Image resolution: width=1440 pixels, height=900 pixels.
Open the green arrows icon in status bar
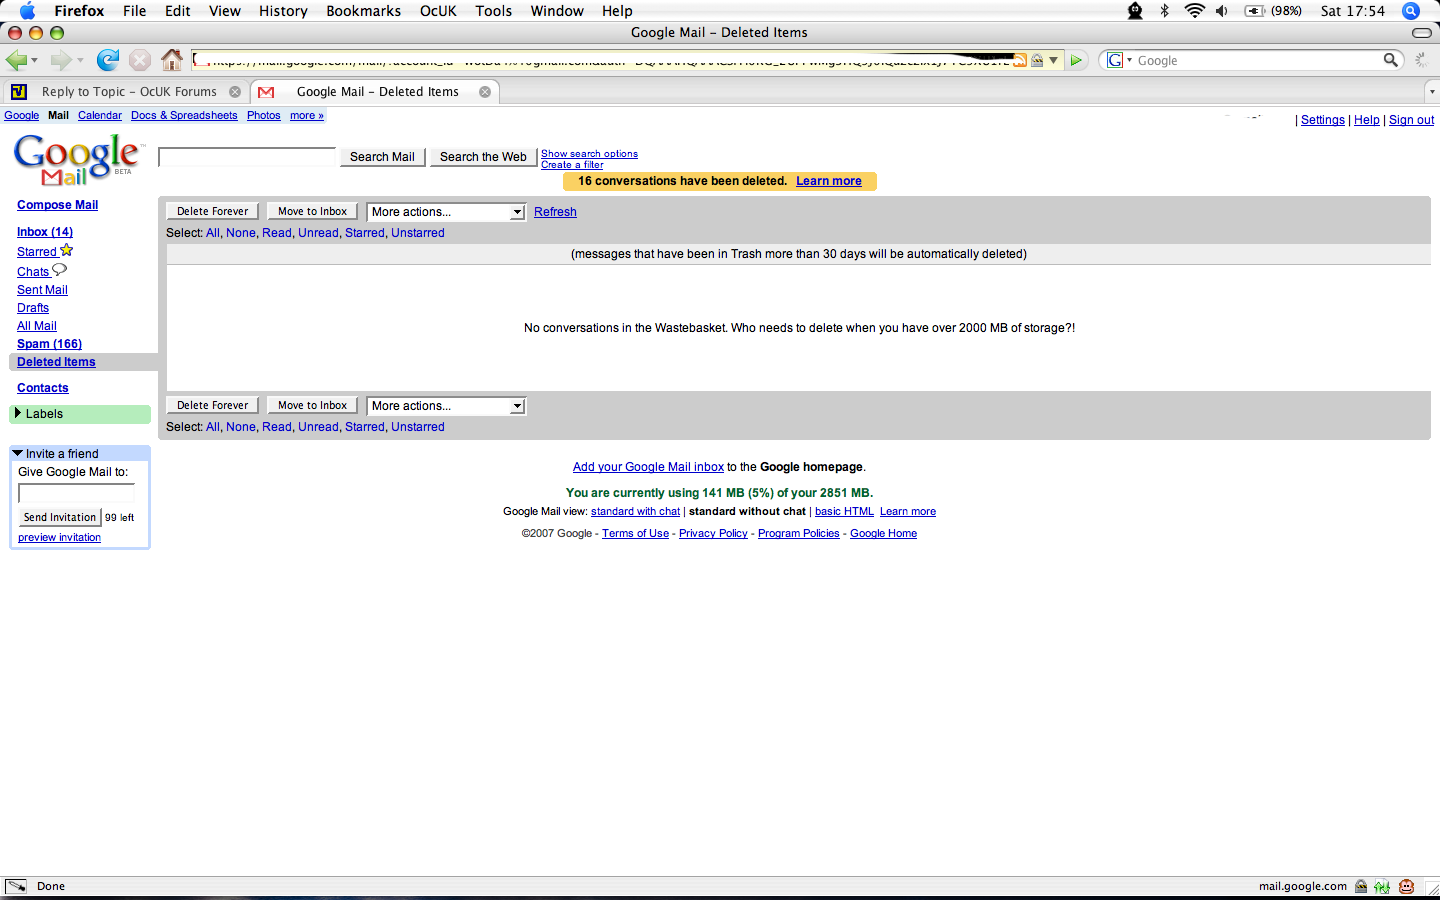coord(1382,886)
